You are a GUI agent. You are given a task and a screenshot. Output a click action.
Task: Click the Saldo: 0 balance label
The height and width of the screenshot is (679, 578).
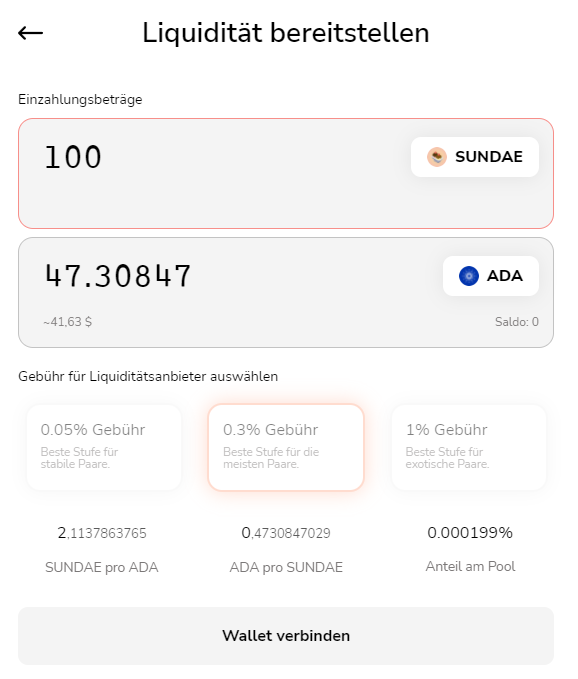tap(517, 322)
